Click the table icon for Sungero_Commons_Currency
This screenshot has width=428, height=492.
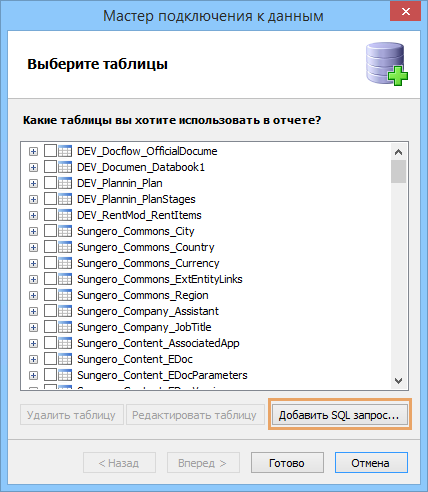click(65, 263)
